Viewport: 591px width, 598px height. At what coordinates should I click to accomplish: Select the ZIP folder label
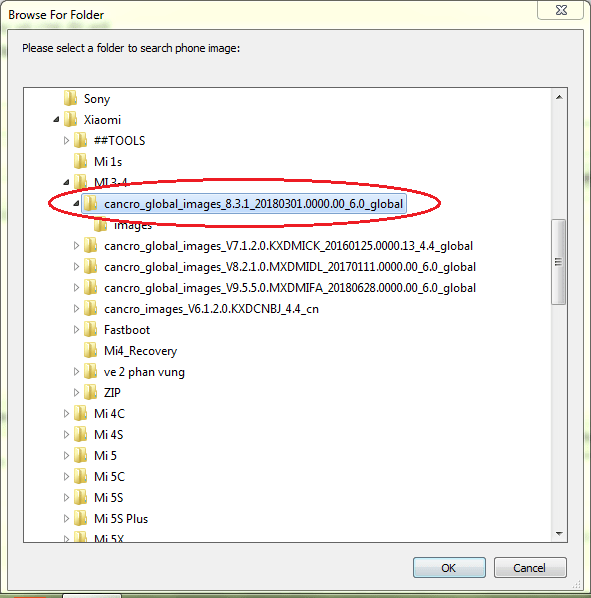click(112, 392)
